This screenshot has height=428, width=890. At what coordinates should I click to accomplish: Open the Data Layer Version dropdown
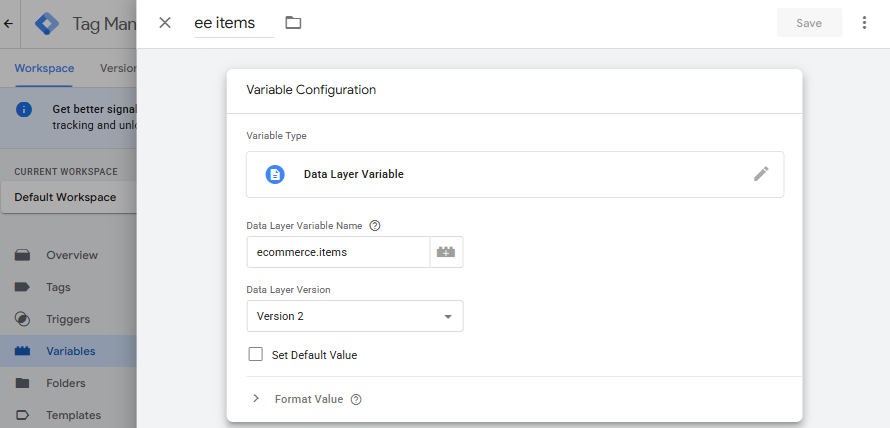coord(354,316)
